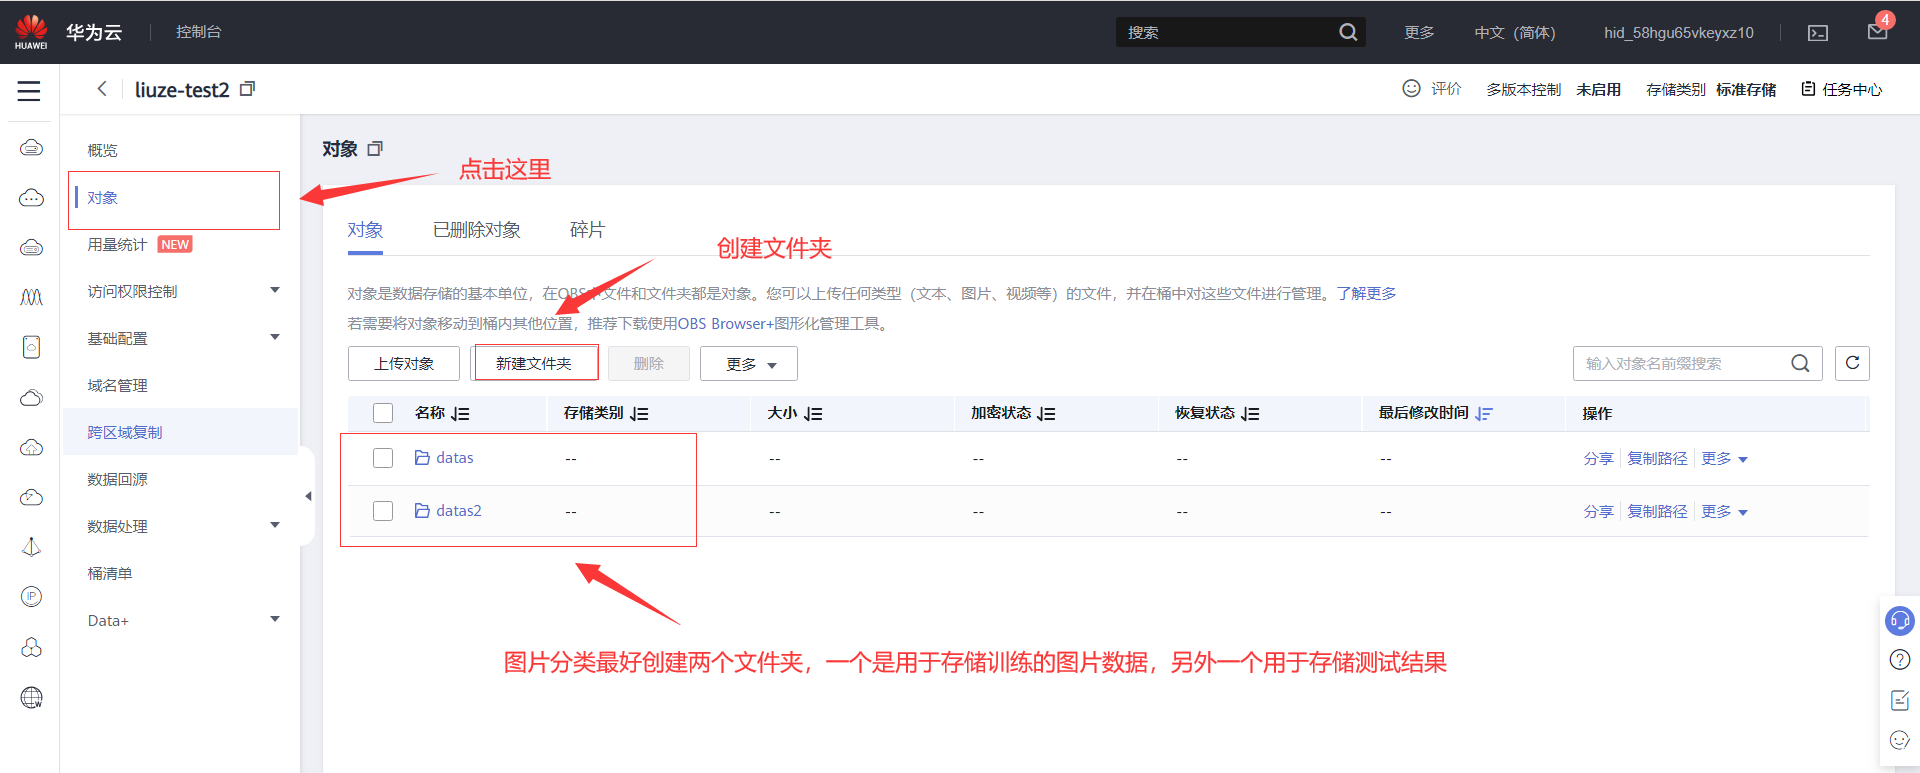Screen dimensions: 1920x773
Task: Click the IP circle icon in the left sidebar
Action: [x=31, y=597]
